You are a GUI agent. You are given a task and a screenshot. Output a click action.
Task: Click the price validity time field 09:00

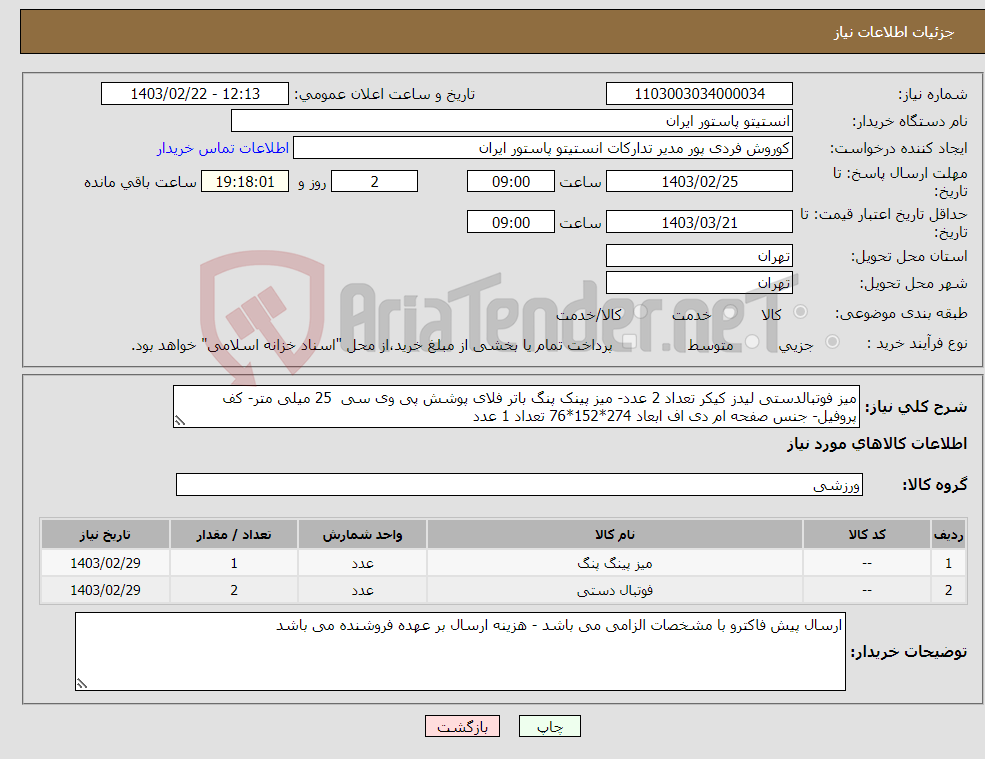coord(511,222)
